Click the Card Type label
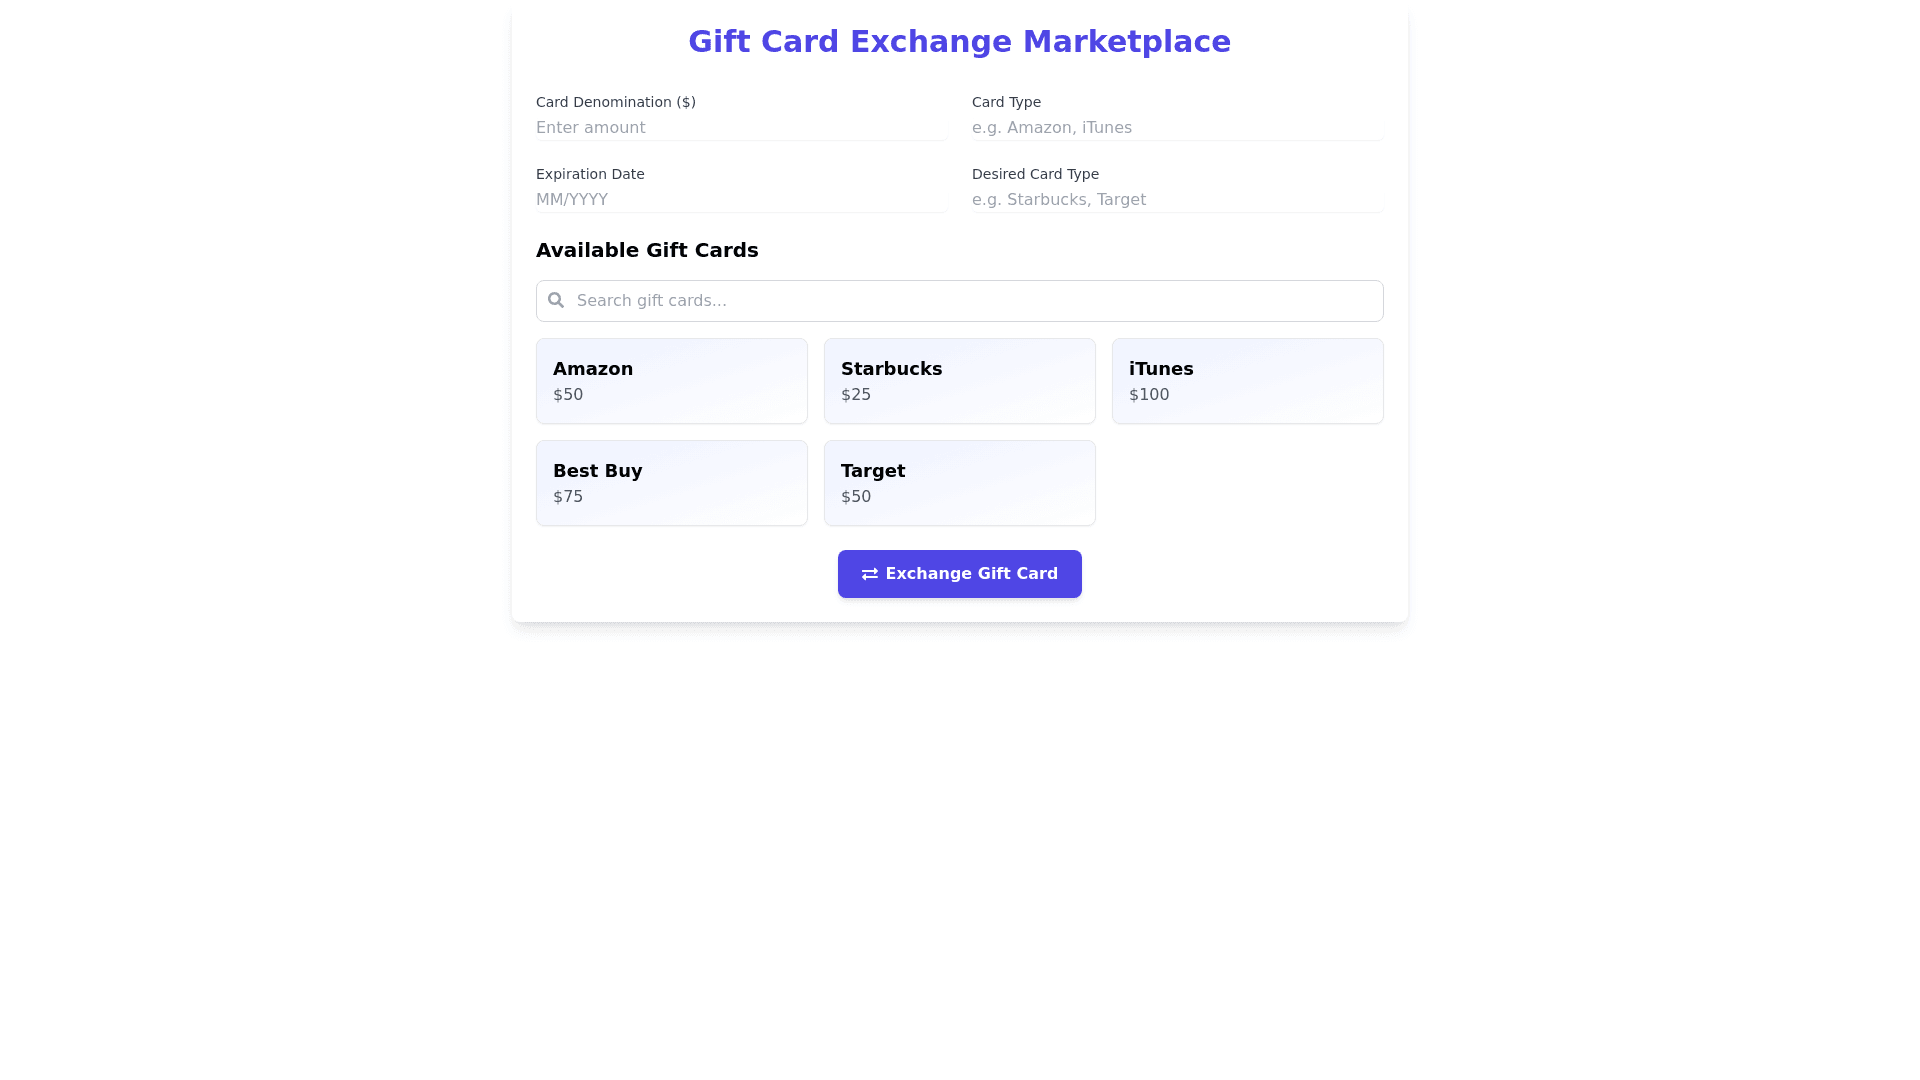The width and height of the screenshot is (1920, 1080). [x=1006, y=102]
